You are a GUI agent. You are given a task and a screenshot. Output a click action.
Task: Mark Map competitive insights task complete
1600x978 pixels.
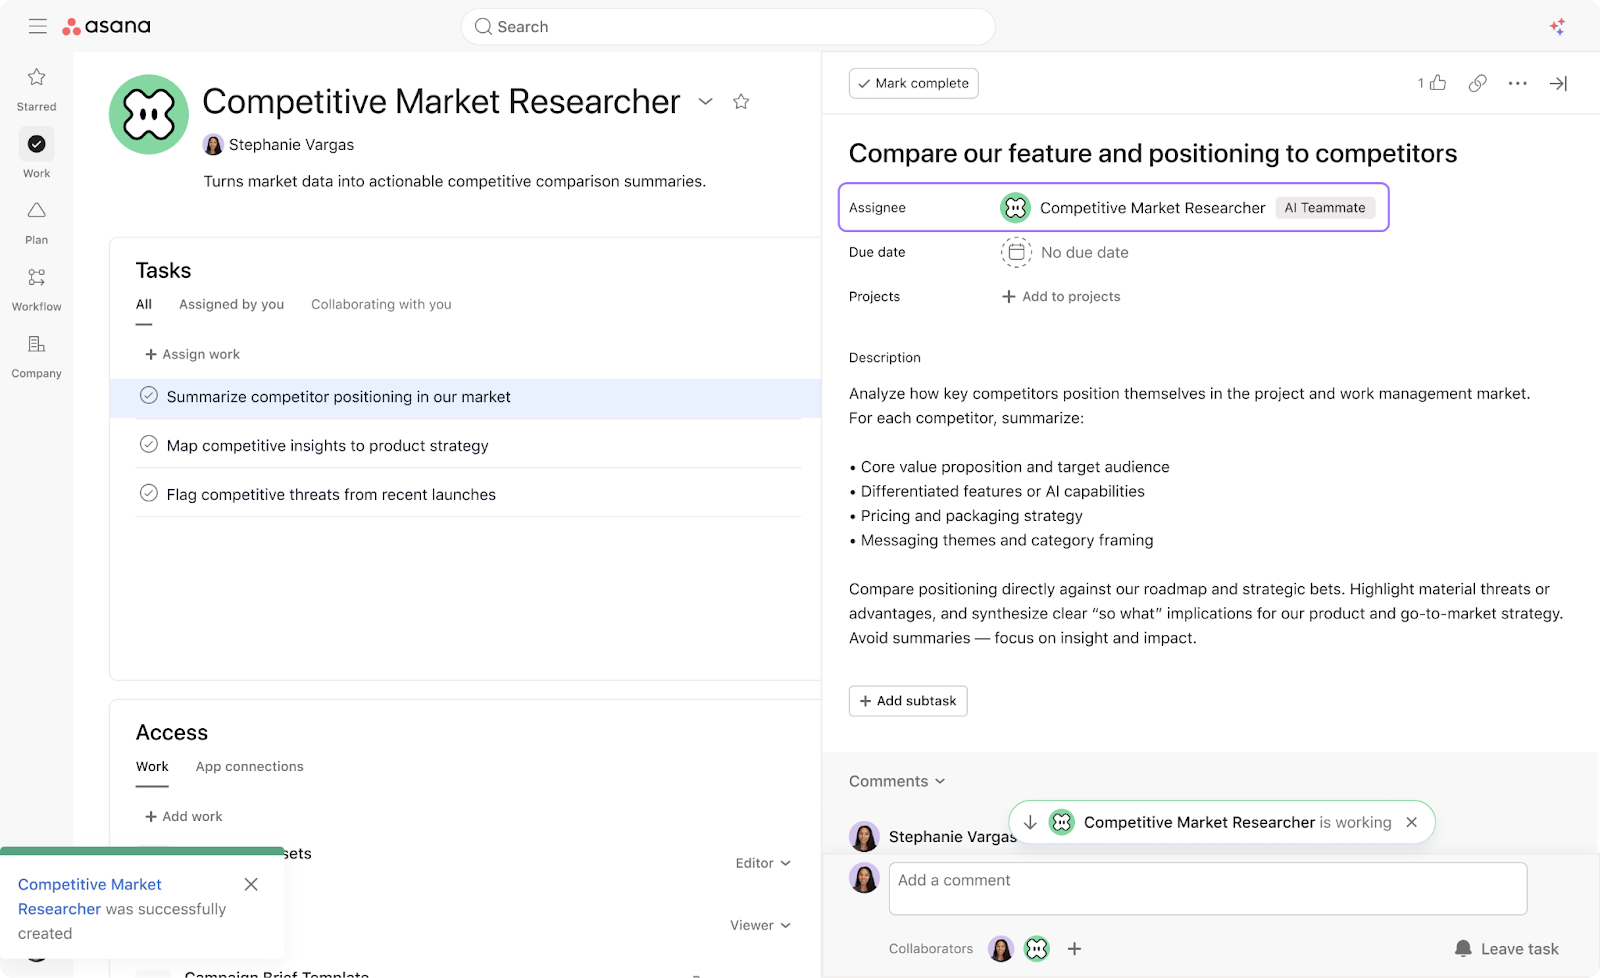pos(149,445)
